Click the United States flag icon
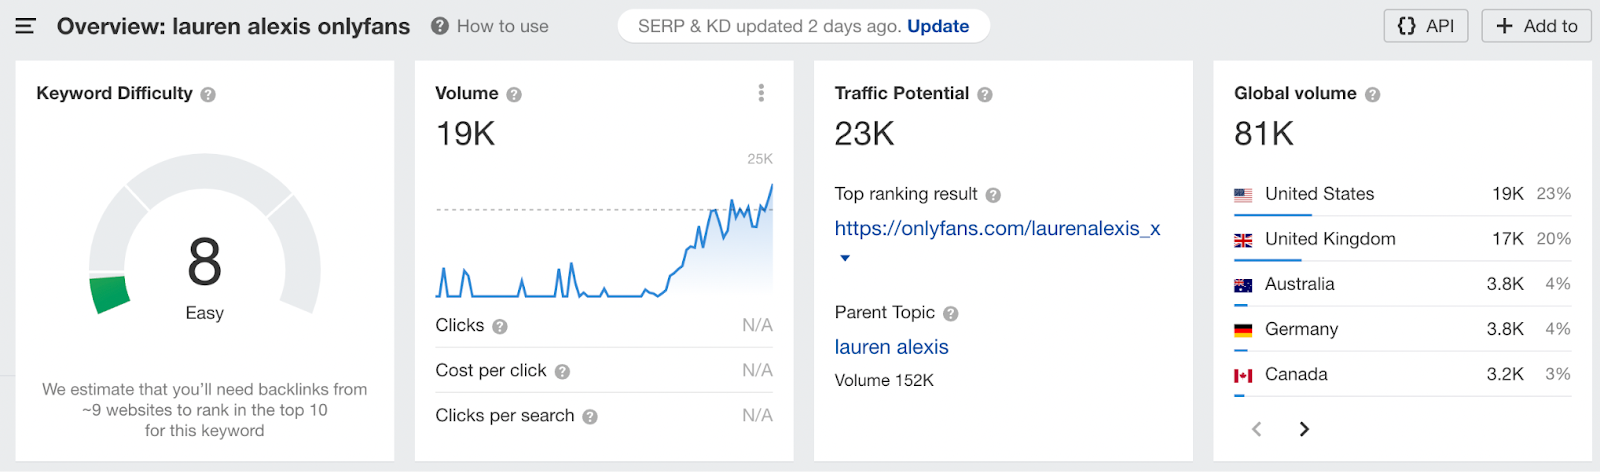Screen dimensions: 1600x472 [x=1243, y=195]
